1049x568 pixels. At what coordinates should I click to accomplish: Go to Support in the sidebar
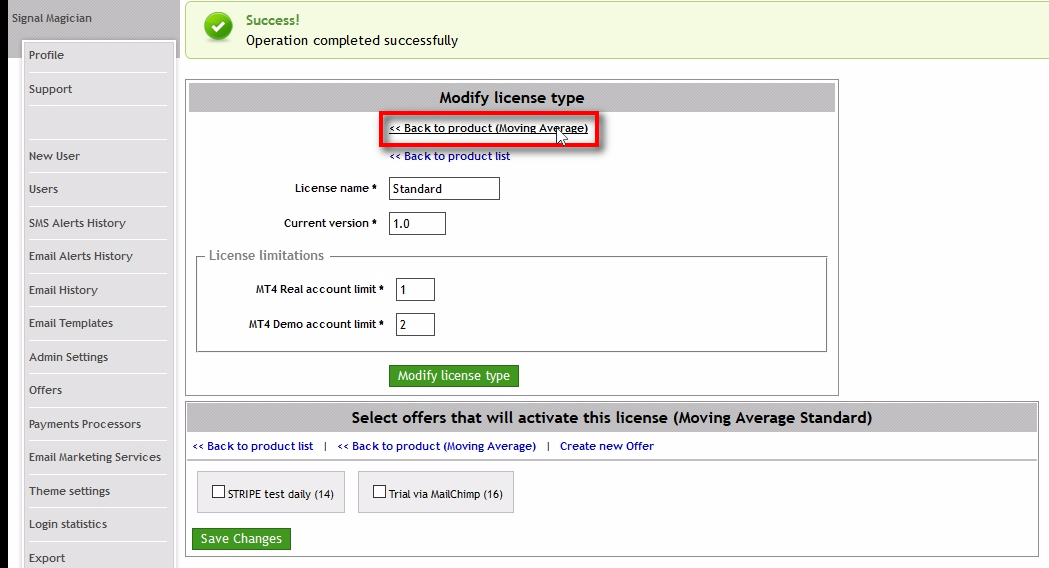coord(50,89)
